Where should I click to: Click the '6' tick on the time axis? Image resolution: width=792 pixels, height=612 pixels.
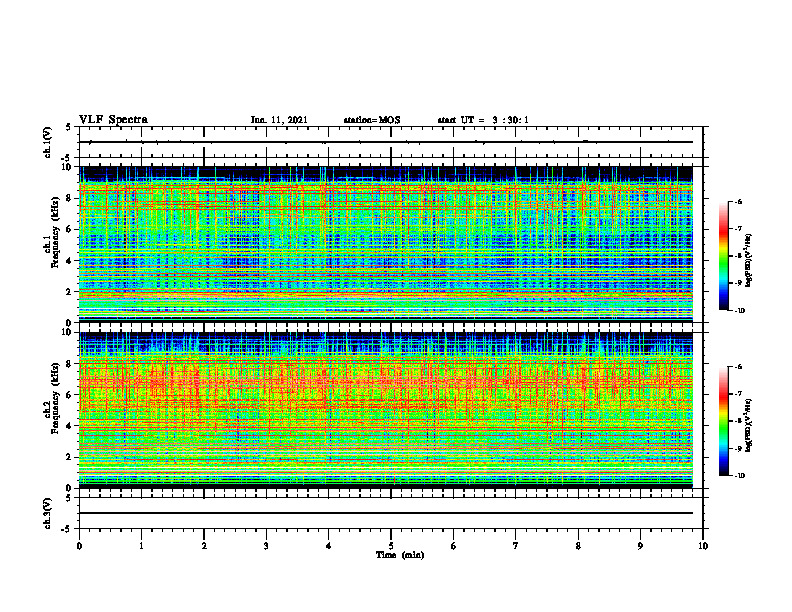pyautogui.click(x=453, y=546)
